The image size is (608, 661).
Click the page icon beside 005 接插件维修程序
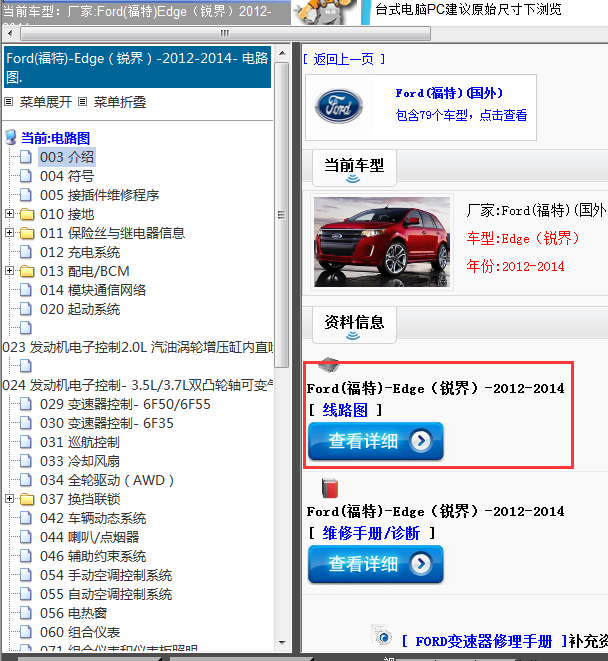point(26,195)
